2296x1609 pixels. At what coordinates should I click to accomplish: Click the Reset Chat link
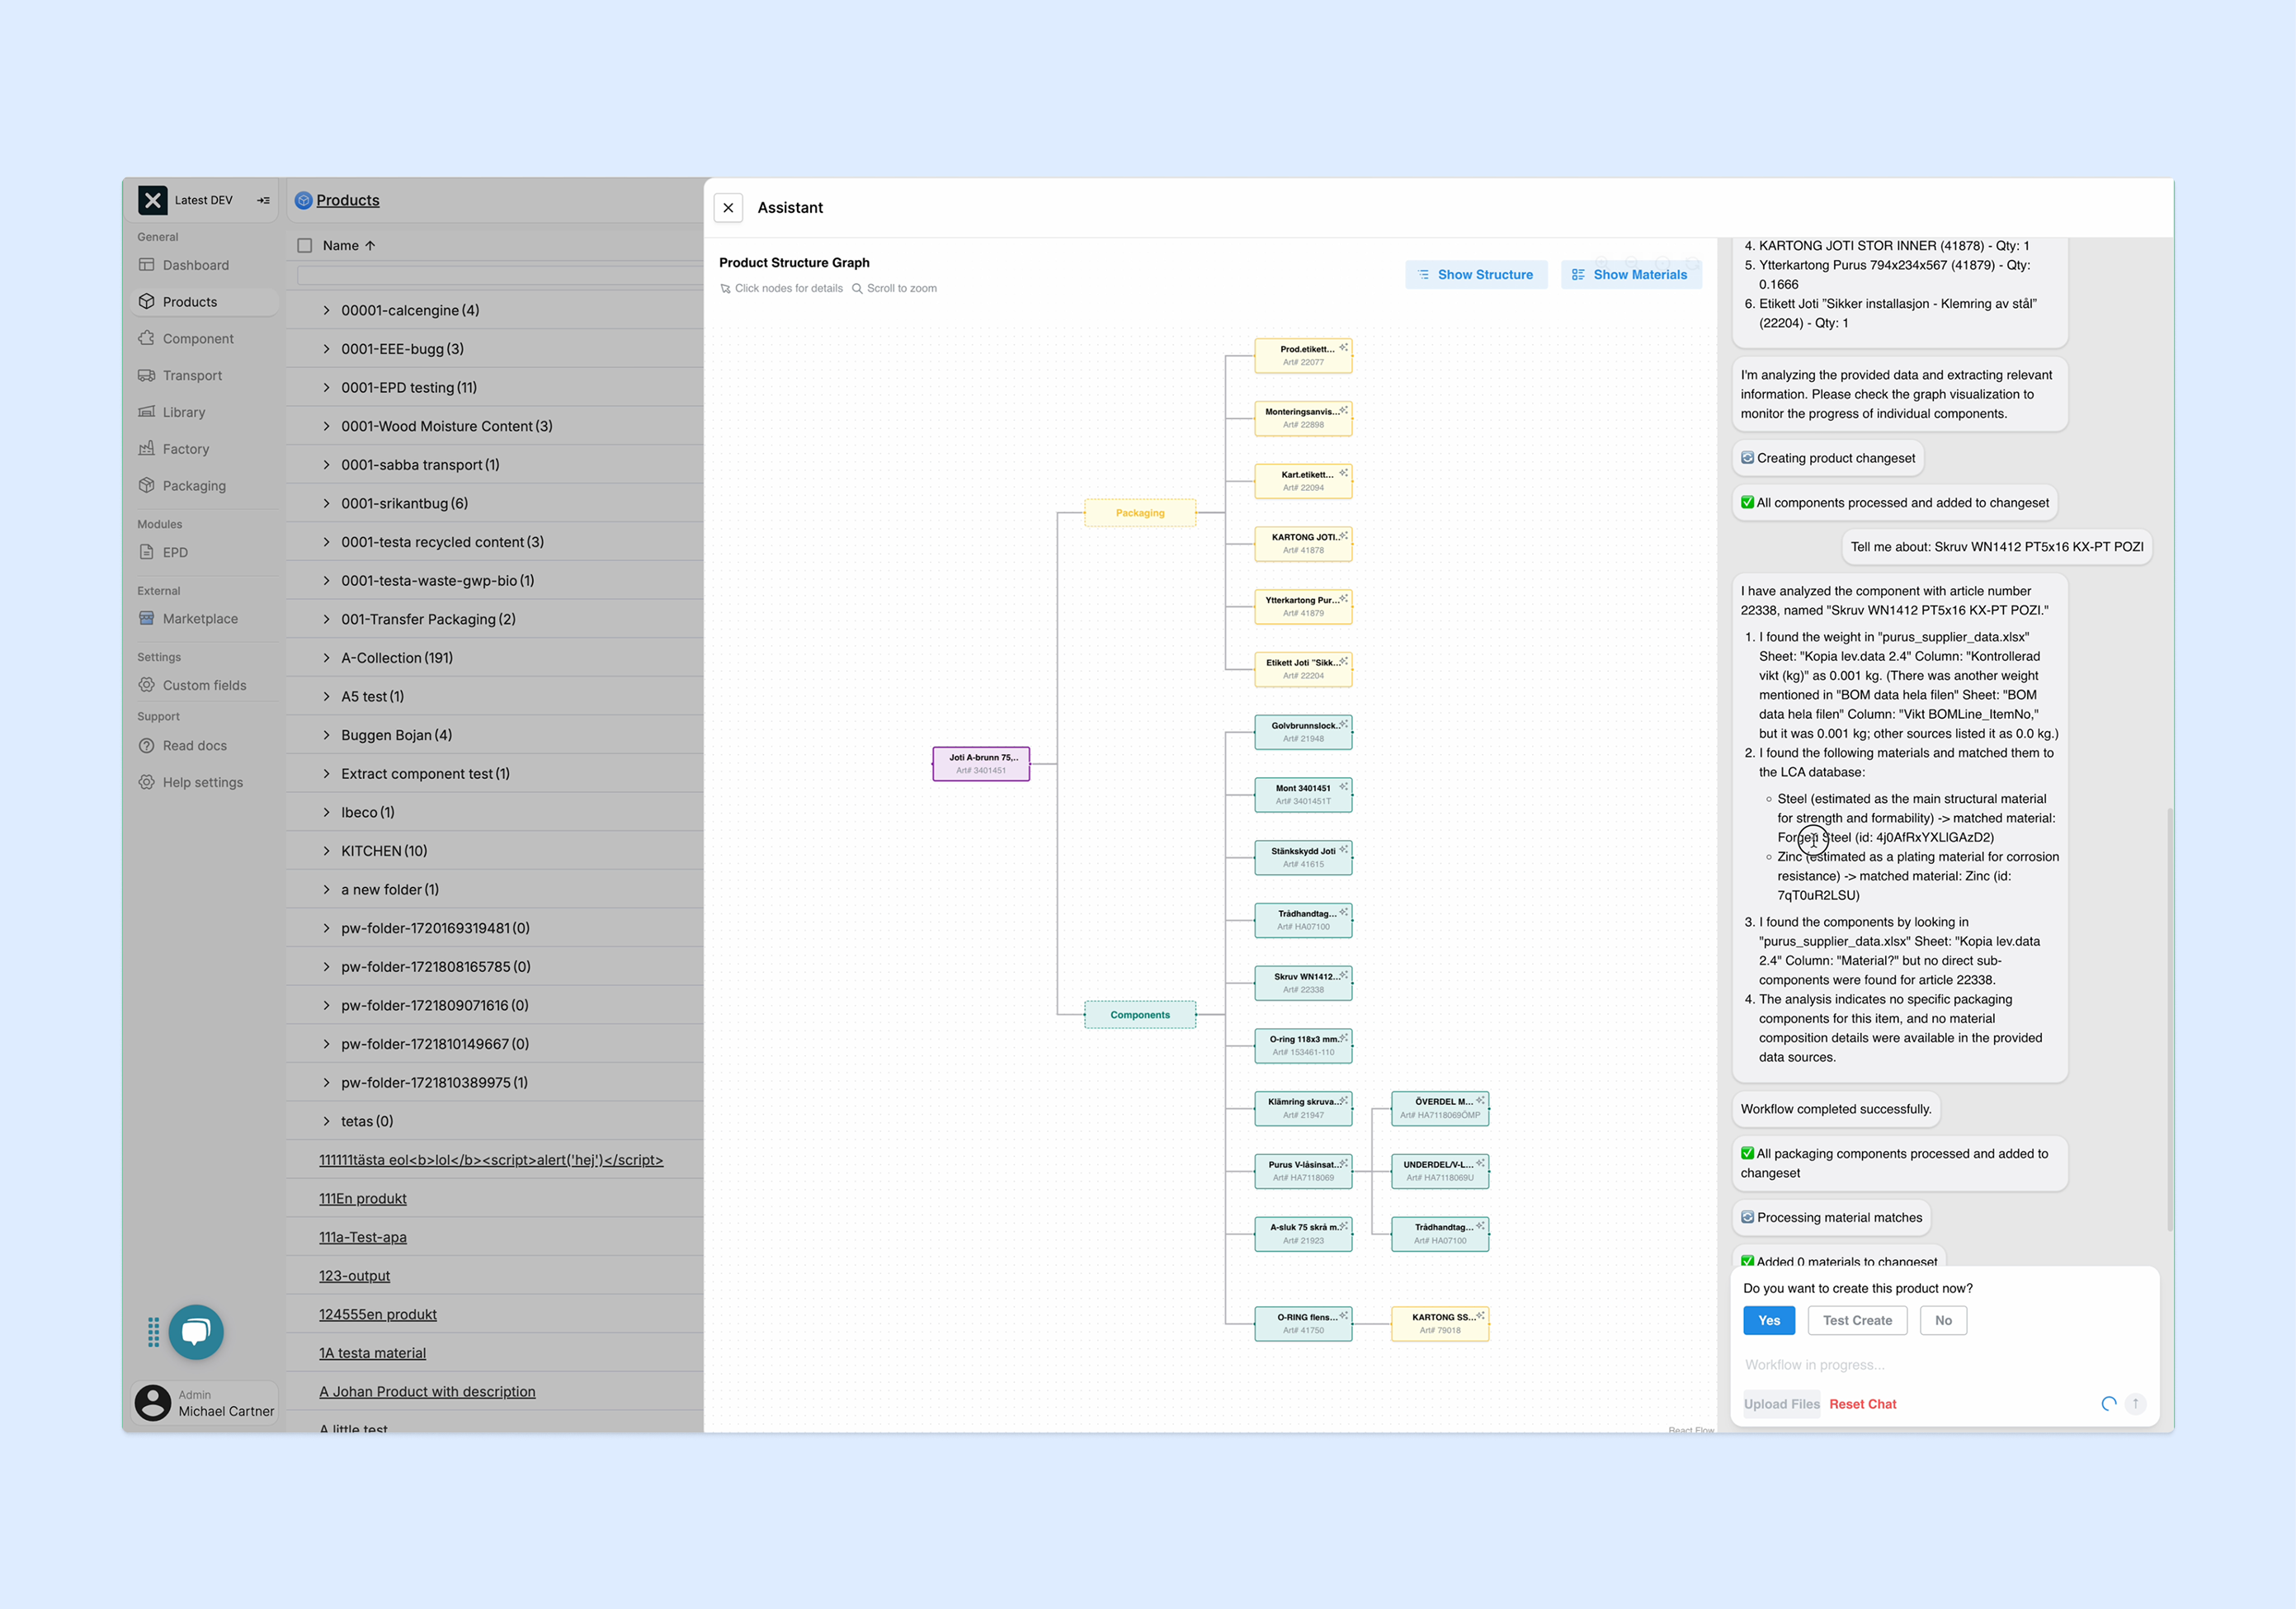tap(1862, 1404)
